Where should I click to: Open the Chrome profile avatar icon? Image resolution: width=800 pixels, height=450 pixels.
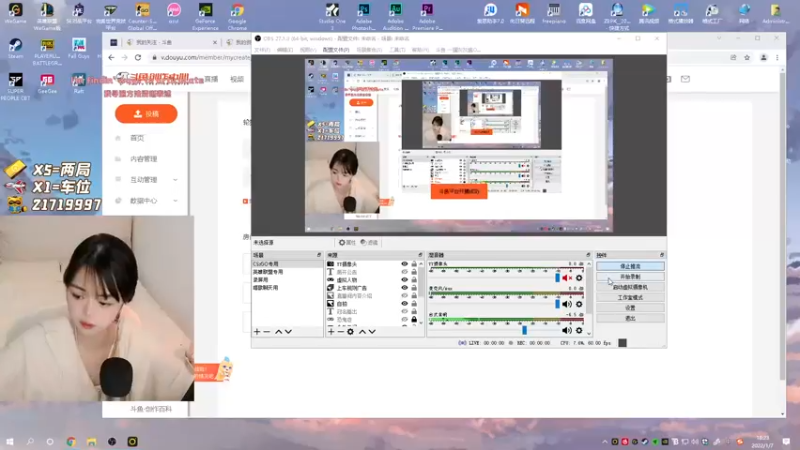pos(764,58)
